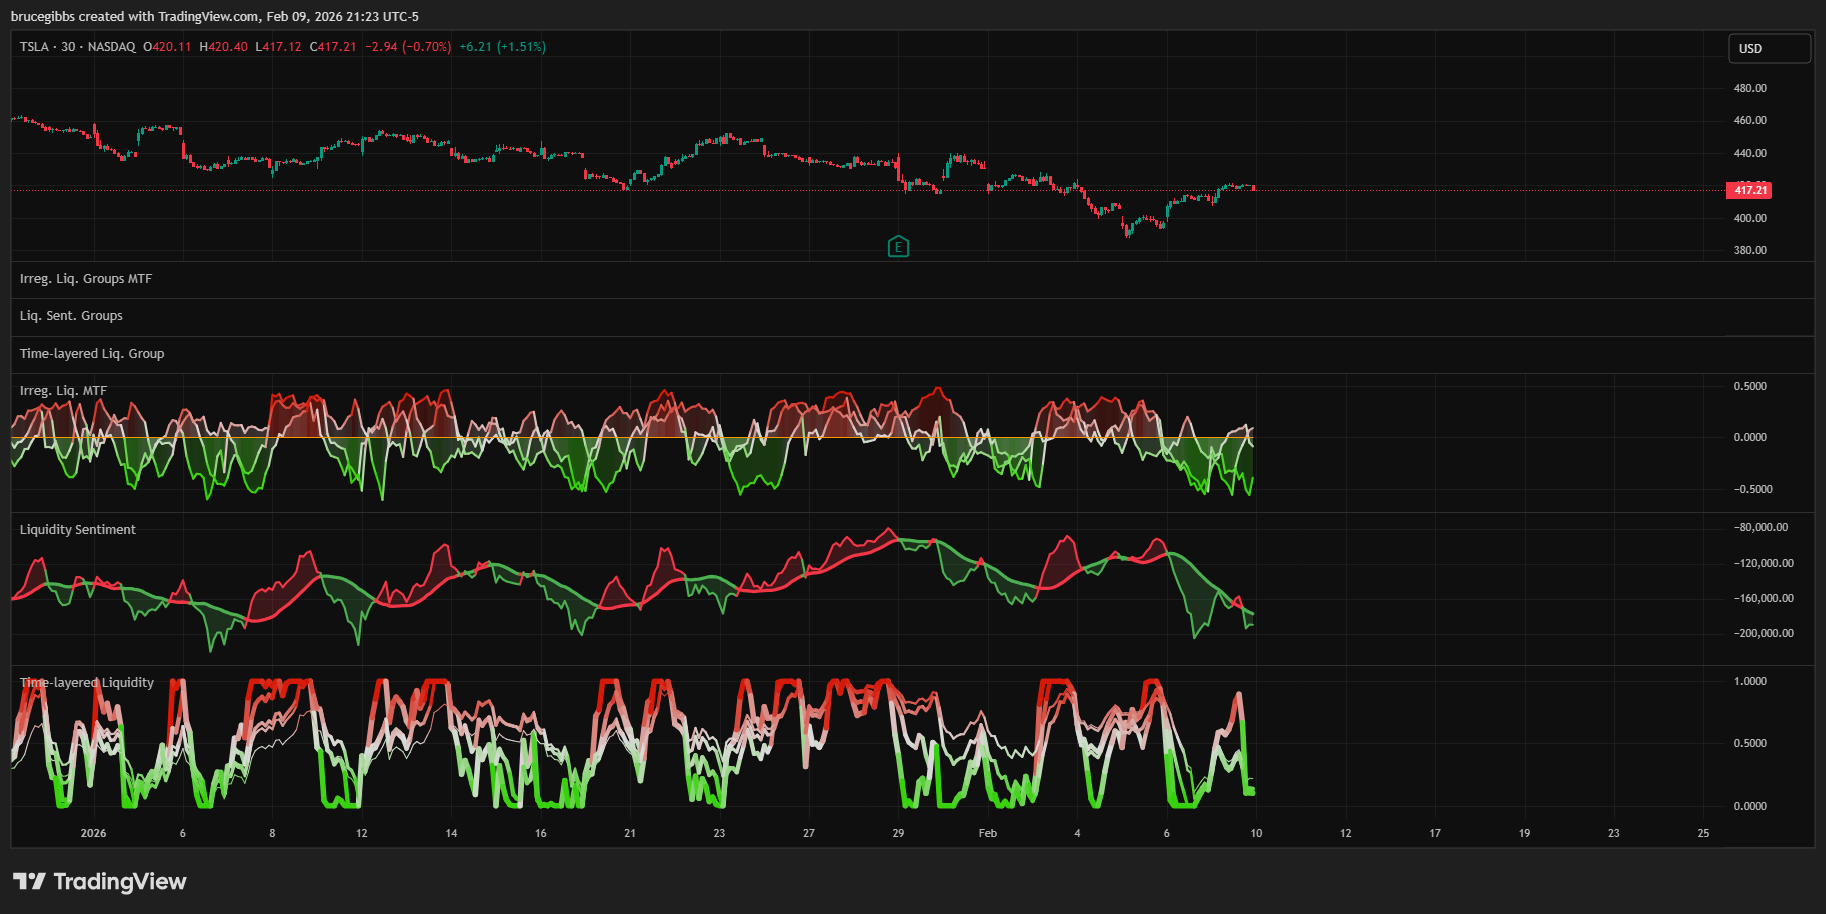Select the Liquidity Sentiment indicator label
The height and width of the screenshot is (914, 1826).
click(78, 530)
